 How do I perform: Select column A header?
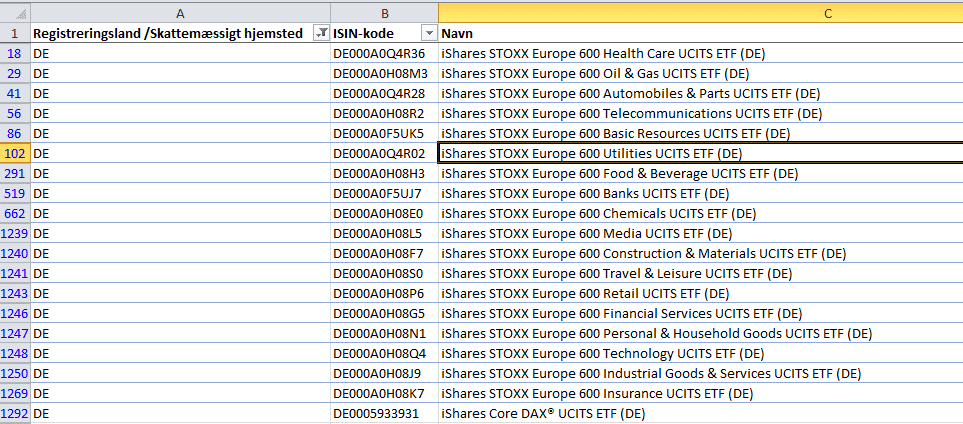pos(180,12)
